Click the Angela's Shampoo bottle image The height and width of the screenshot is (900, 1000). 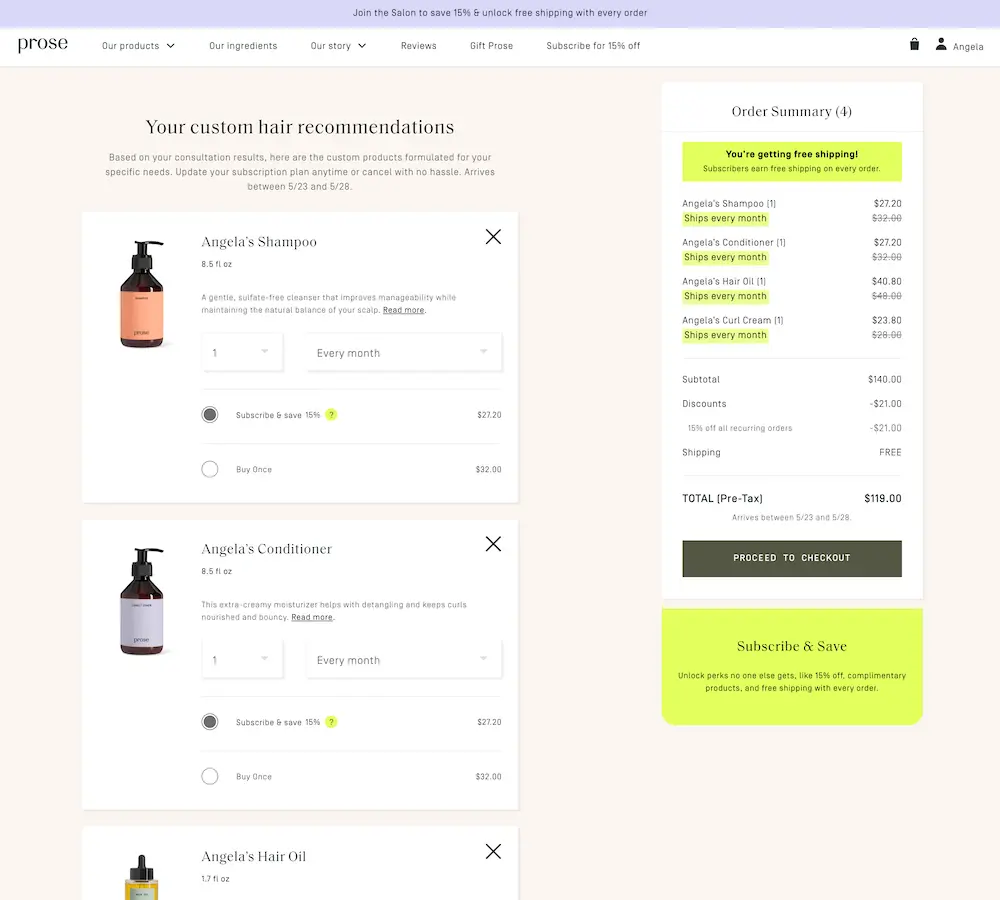tap(142, 294)
